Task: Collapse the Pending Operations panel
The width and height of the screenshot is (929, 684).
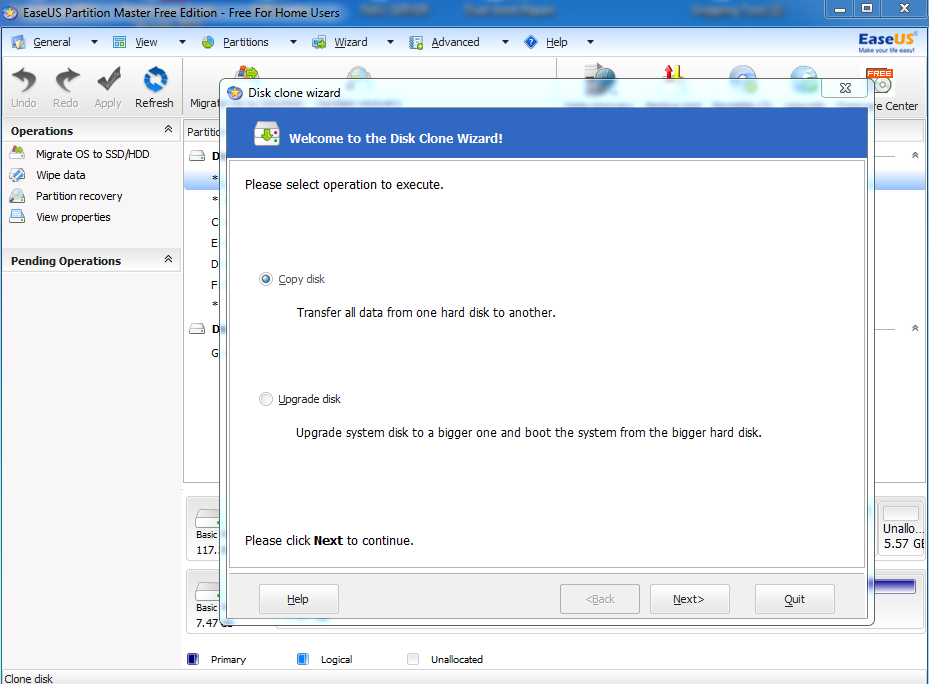Action: click(x=168, y=259)
